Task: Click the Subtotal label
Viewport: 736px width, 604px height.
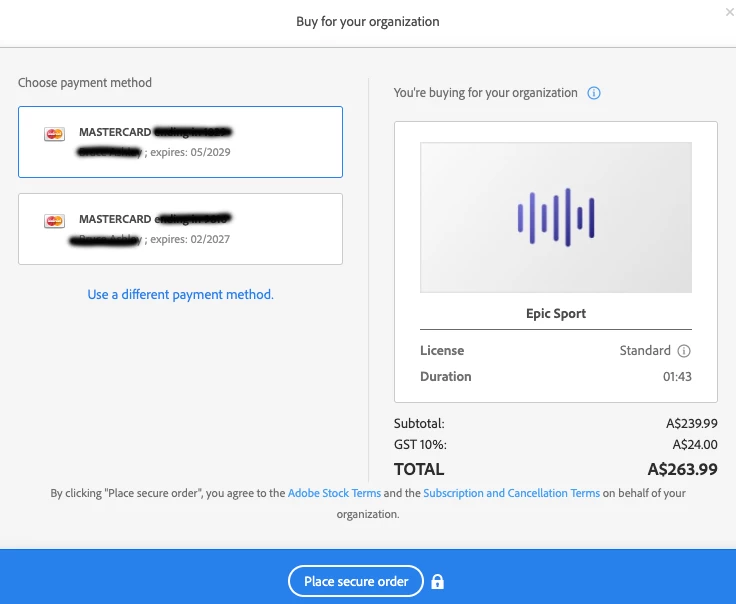Action: pyautogui.click(x=419, y=423)
